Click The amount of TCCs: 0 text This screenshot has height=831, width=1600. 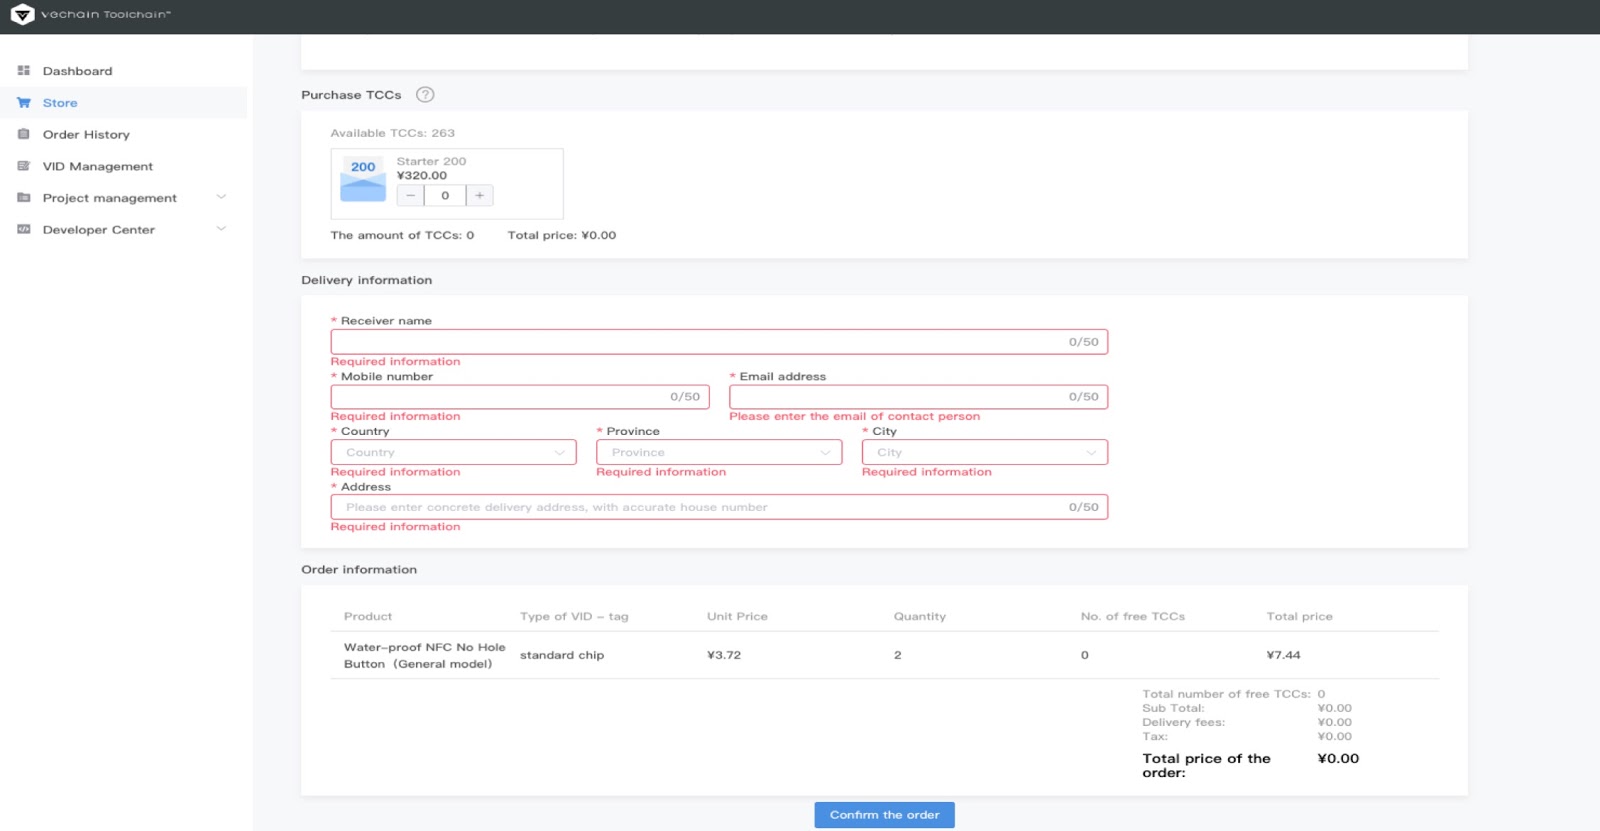(402, 236)
